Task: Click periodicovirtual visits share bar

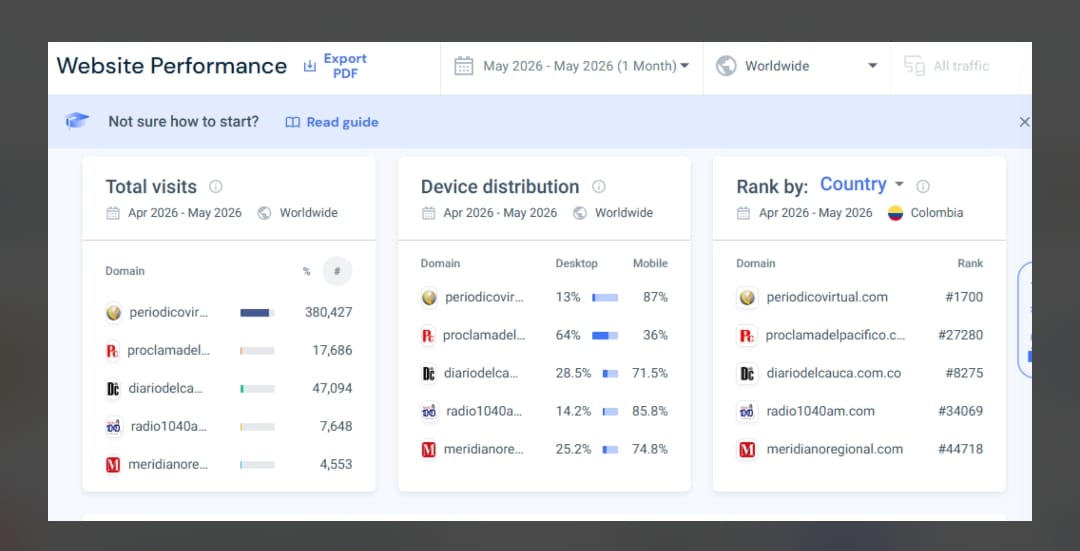Action: (x=257, y=313)
